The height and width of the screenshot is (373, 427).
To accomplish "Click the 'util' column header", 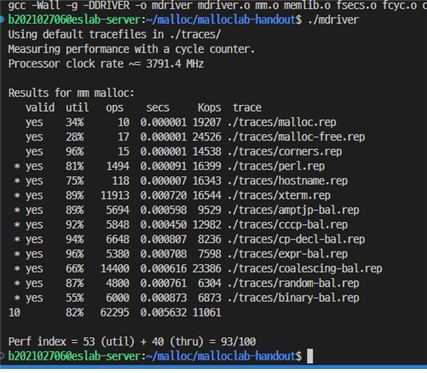I will [77, 108].
